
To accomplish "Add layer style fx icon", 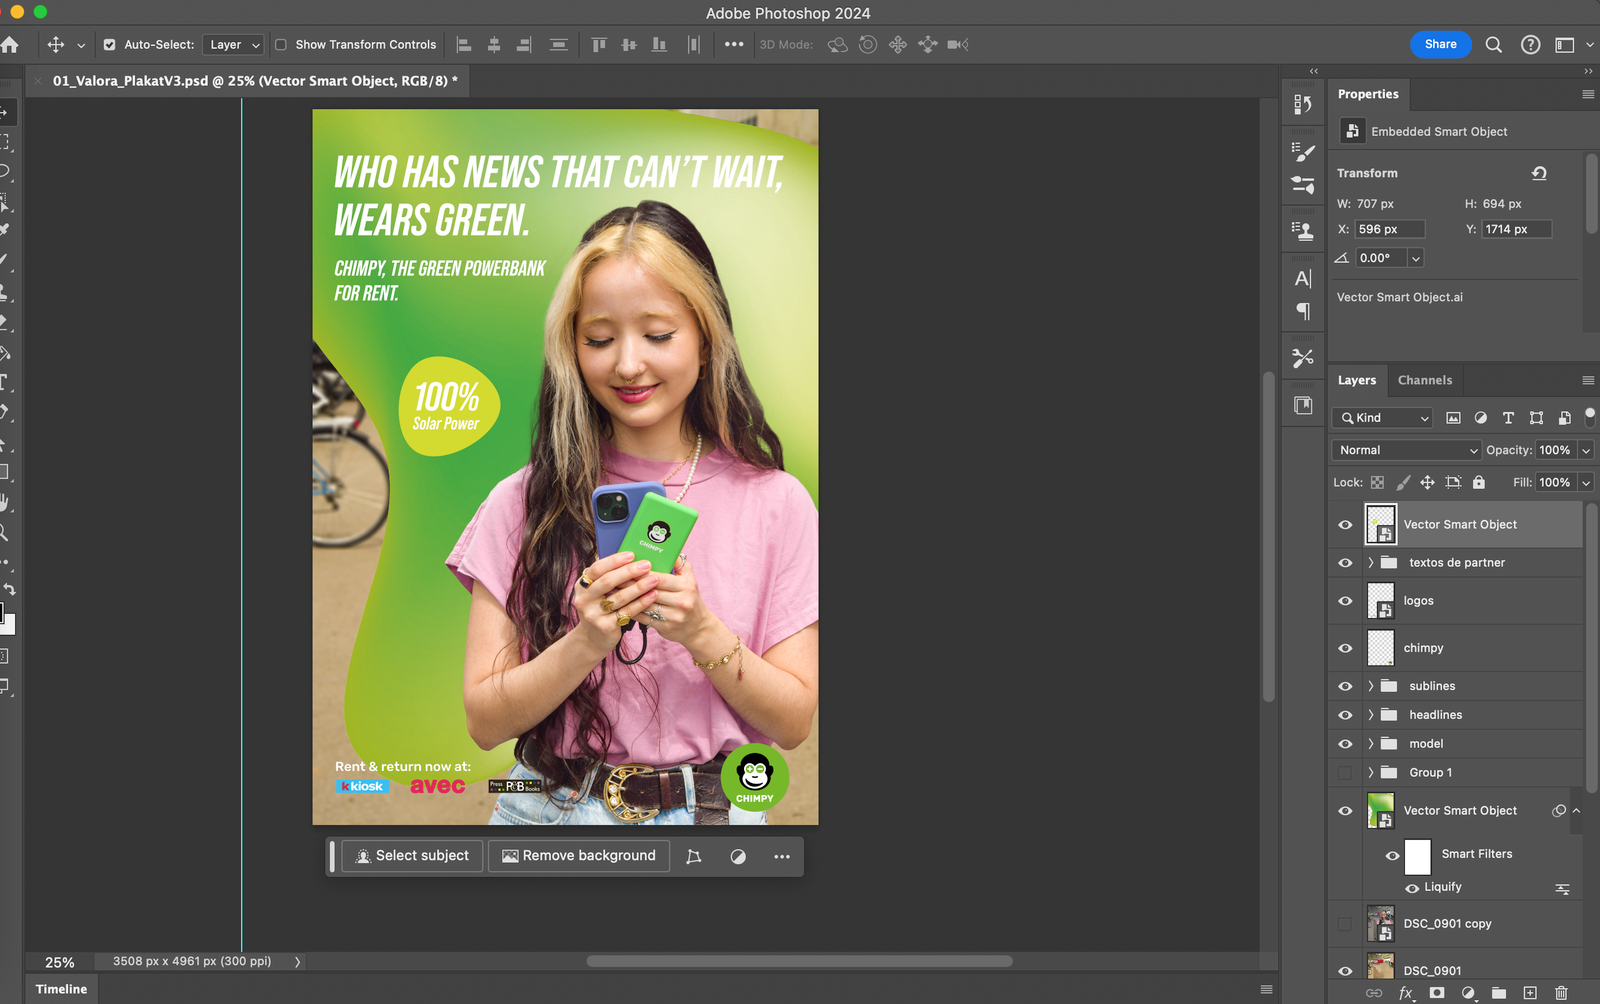I will click(1406, 993).
